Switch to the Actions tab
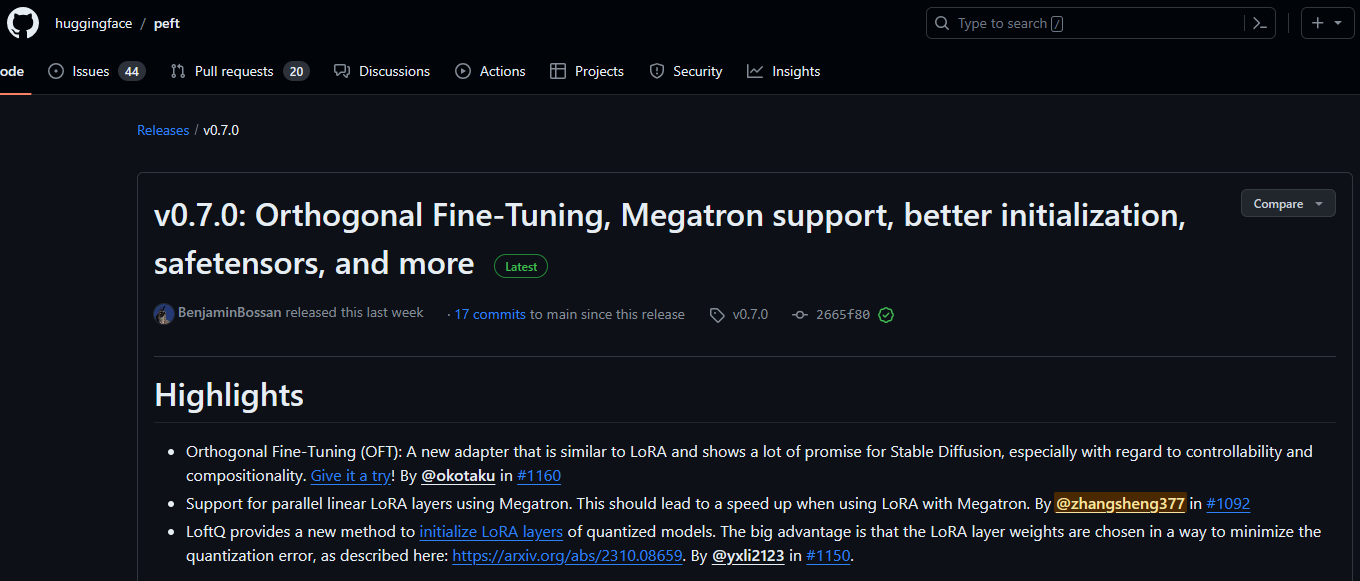Image resolution: width=1360 pixels, height=581 pixels. pyautogui.click(x=490, y=71)
